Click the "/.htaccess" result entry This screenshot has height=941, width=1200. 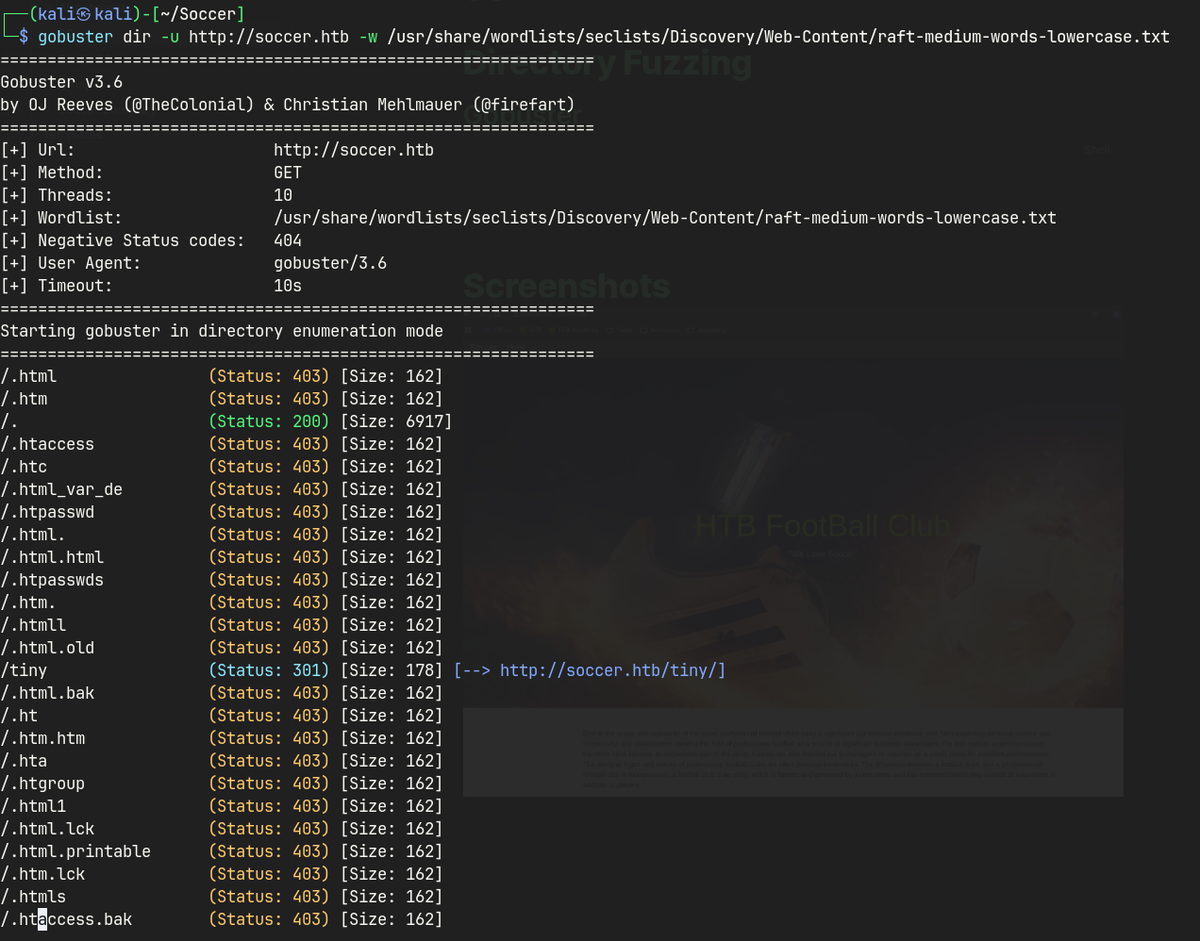point(47,444)
